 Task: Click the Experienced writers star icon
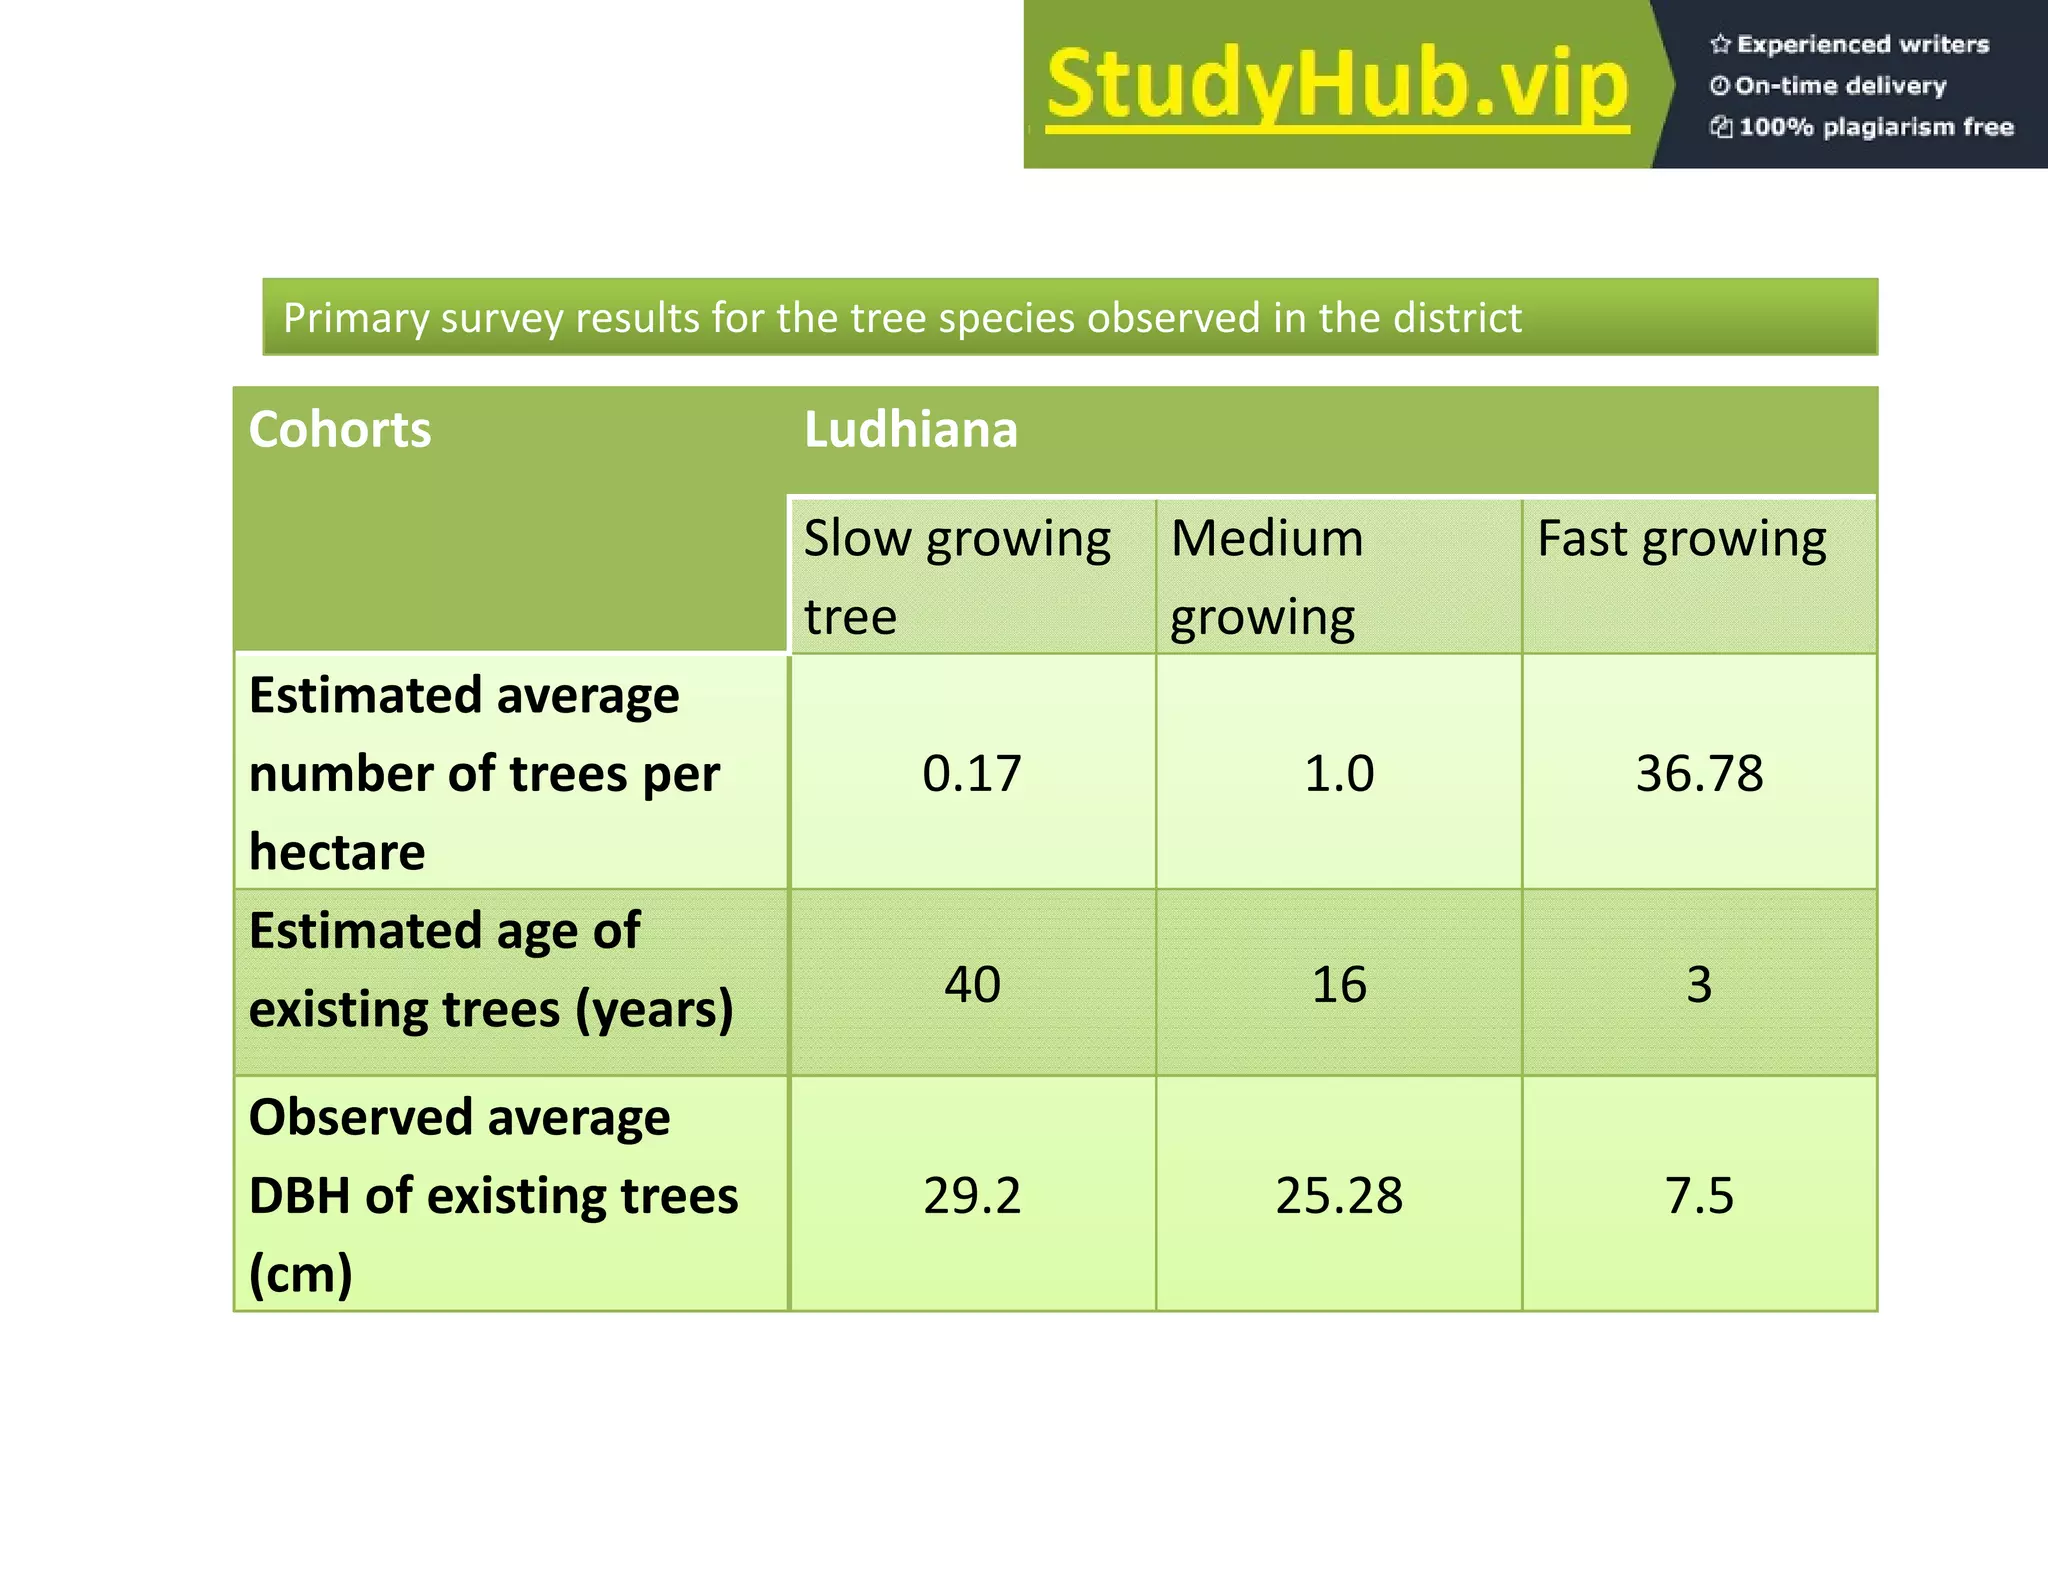[1720, 44]
